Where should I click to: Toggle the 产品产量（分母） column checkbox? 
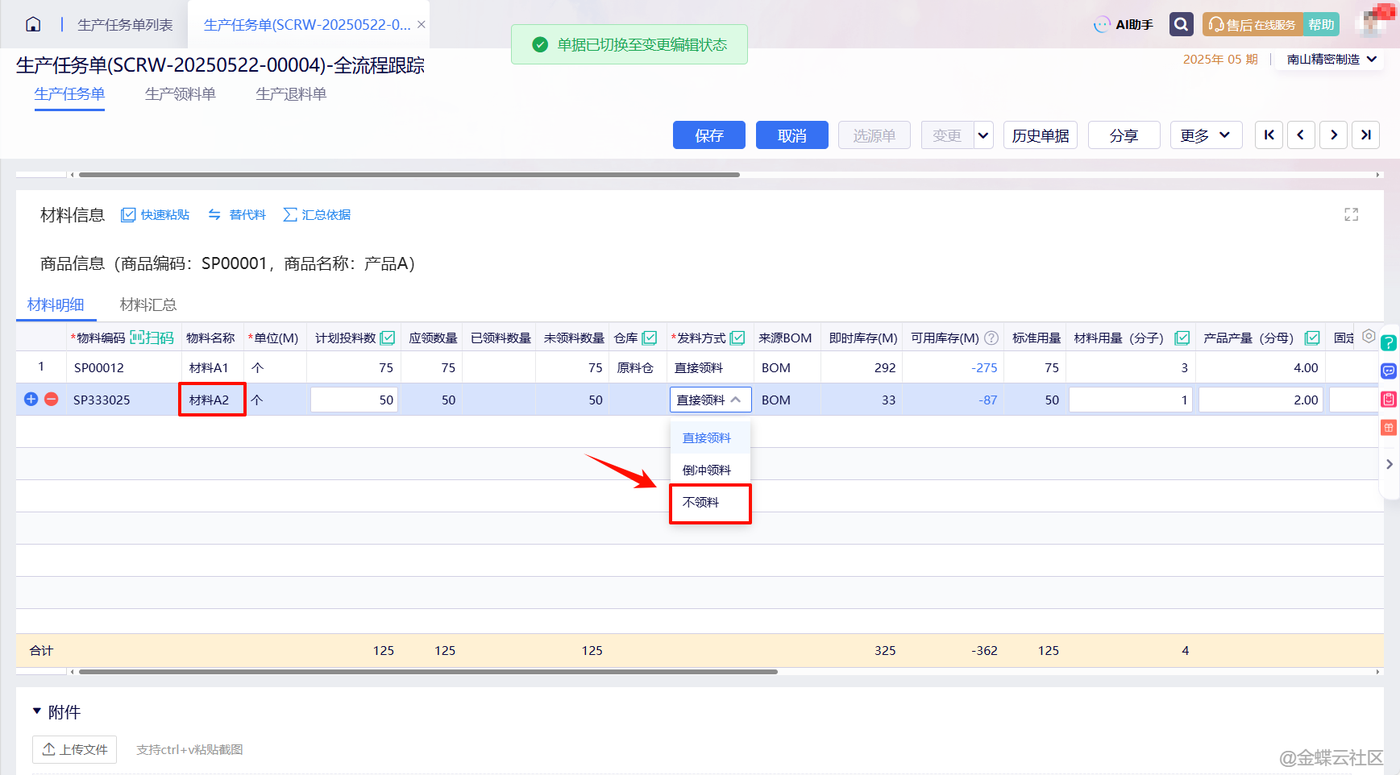1312,338
